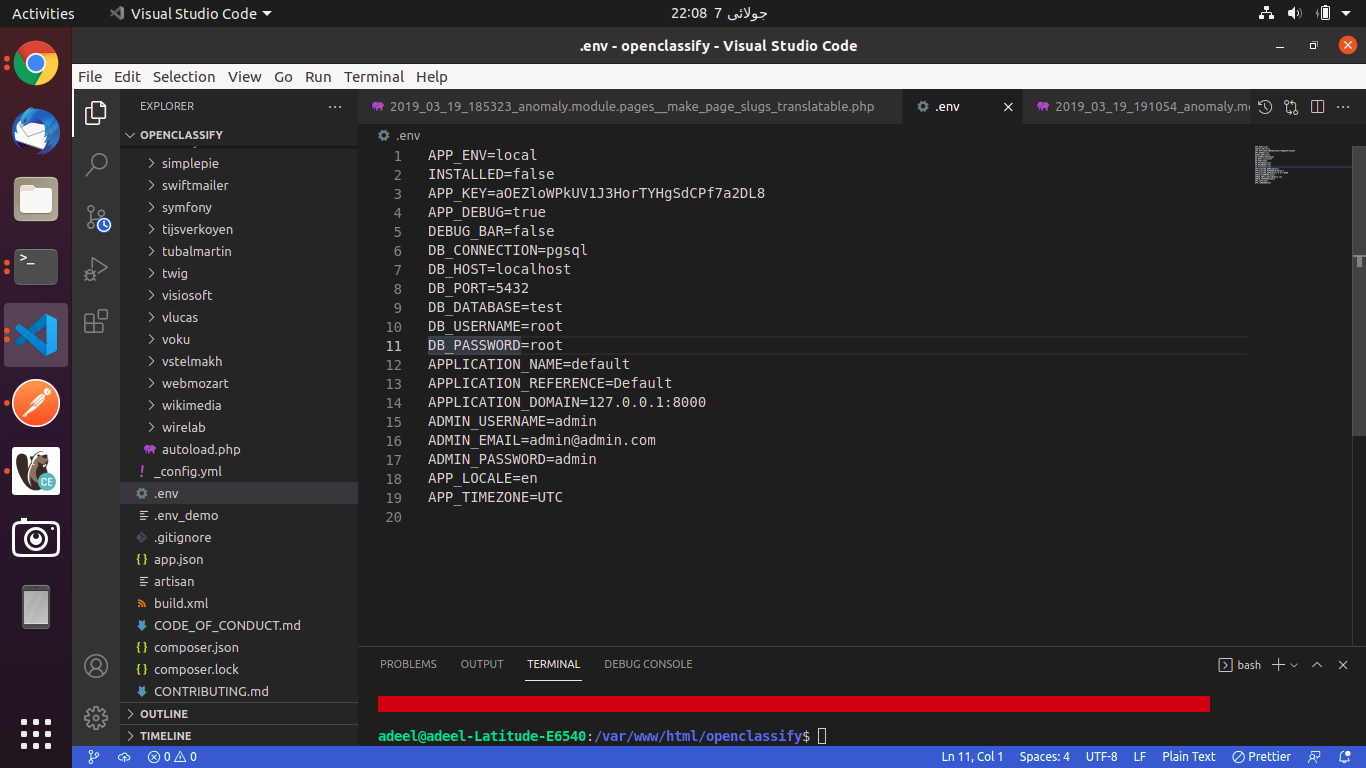
Task: Toggle Prettier in the status bar
Action: (1261, 757)
